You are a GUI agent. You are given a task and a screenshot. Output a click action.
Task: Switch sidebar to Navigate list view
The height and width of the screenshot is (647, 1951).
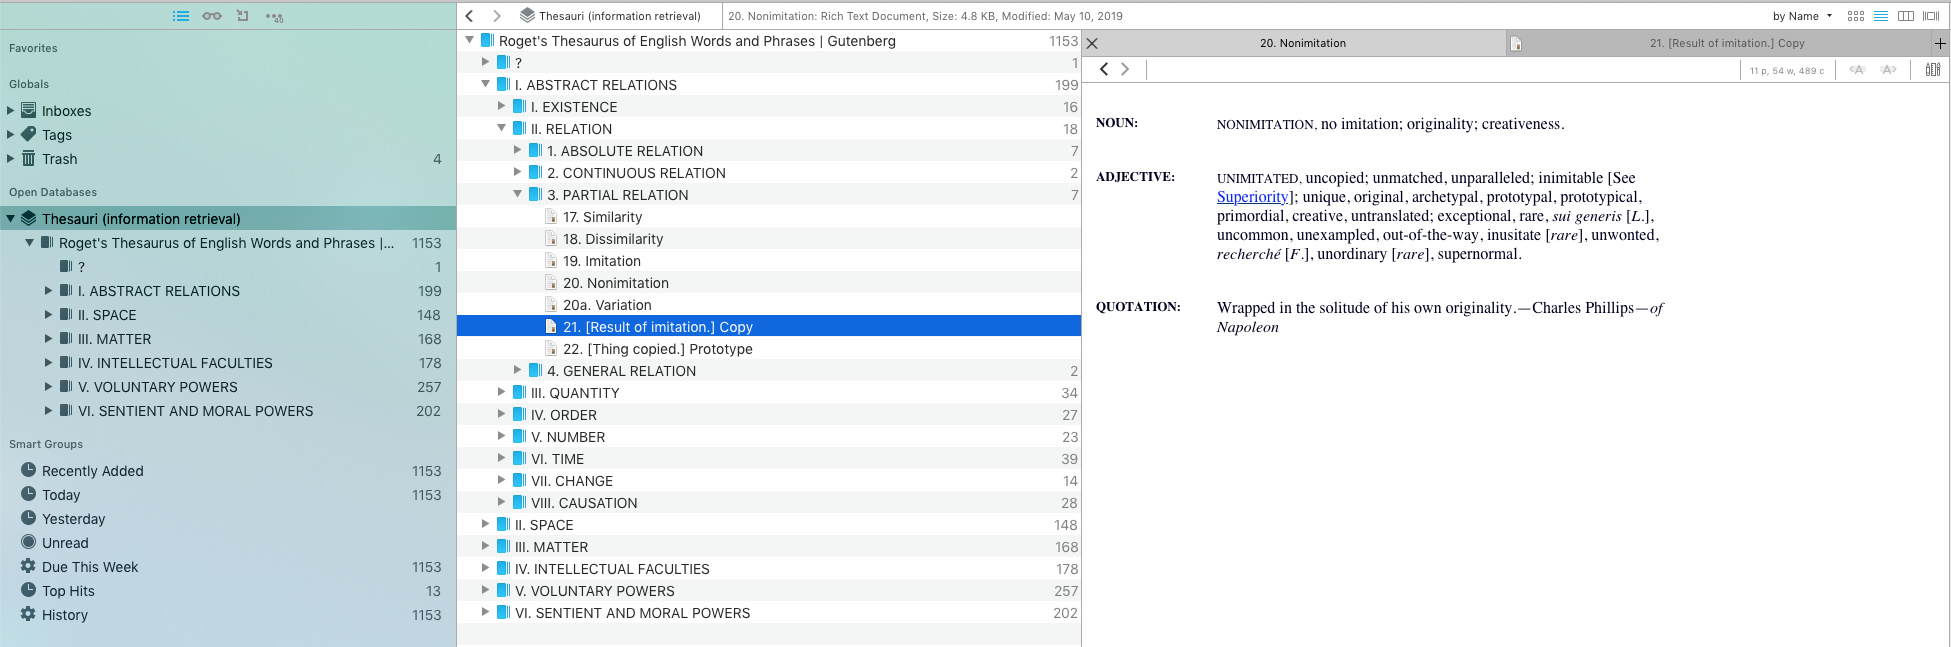[x=181, y=16]
